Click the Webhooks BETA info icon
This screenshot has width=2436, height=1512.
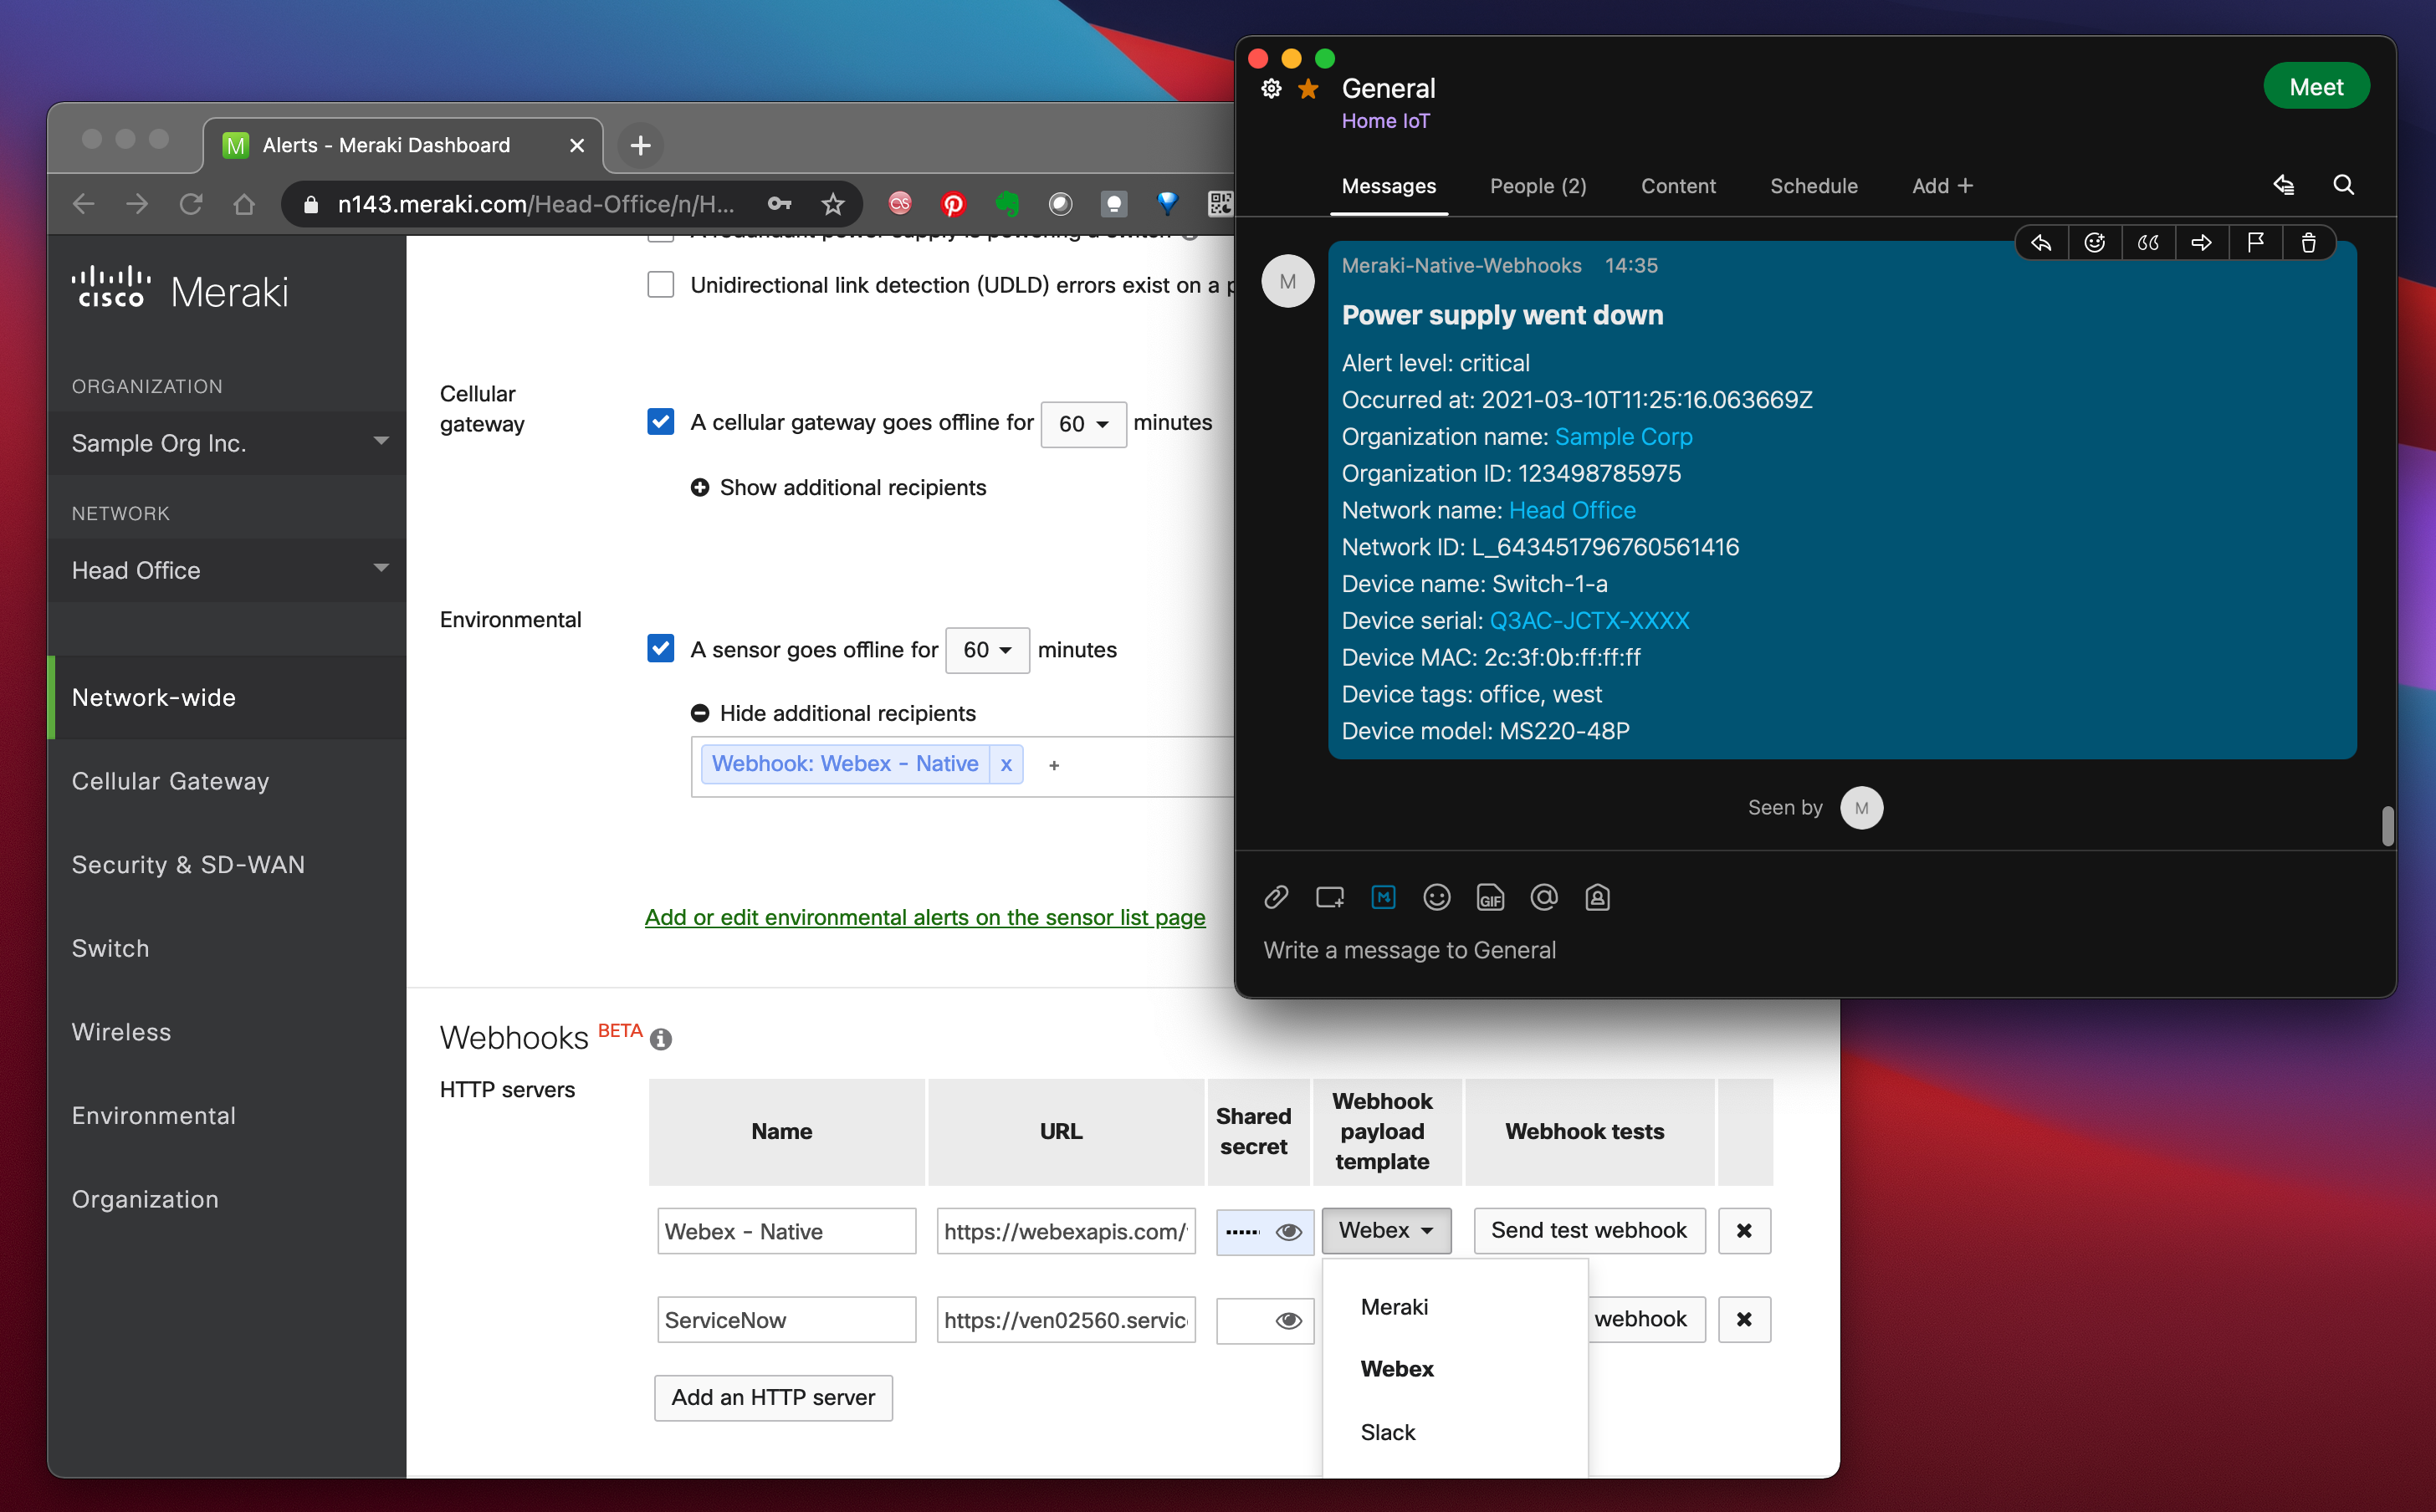tap(660, 1039)
